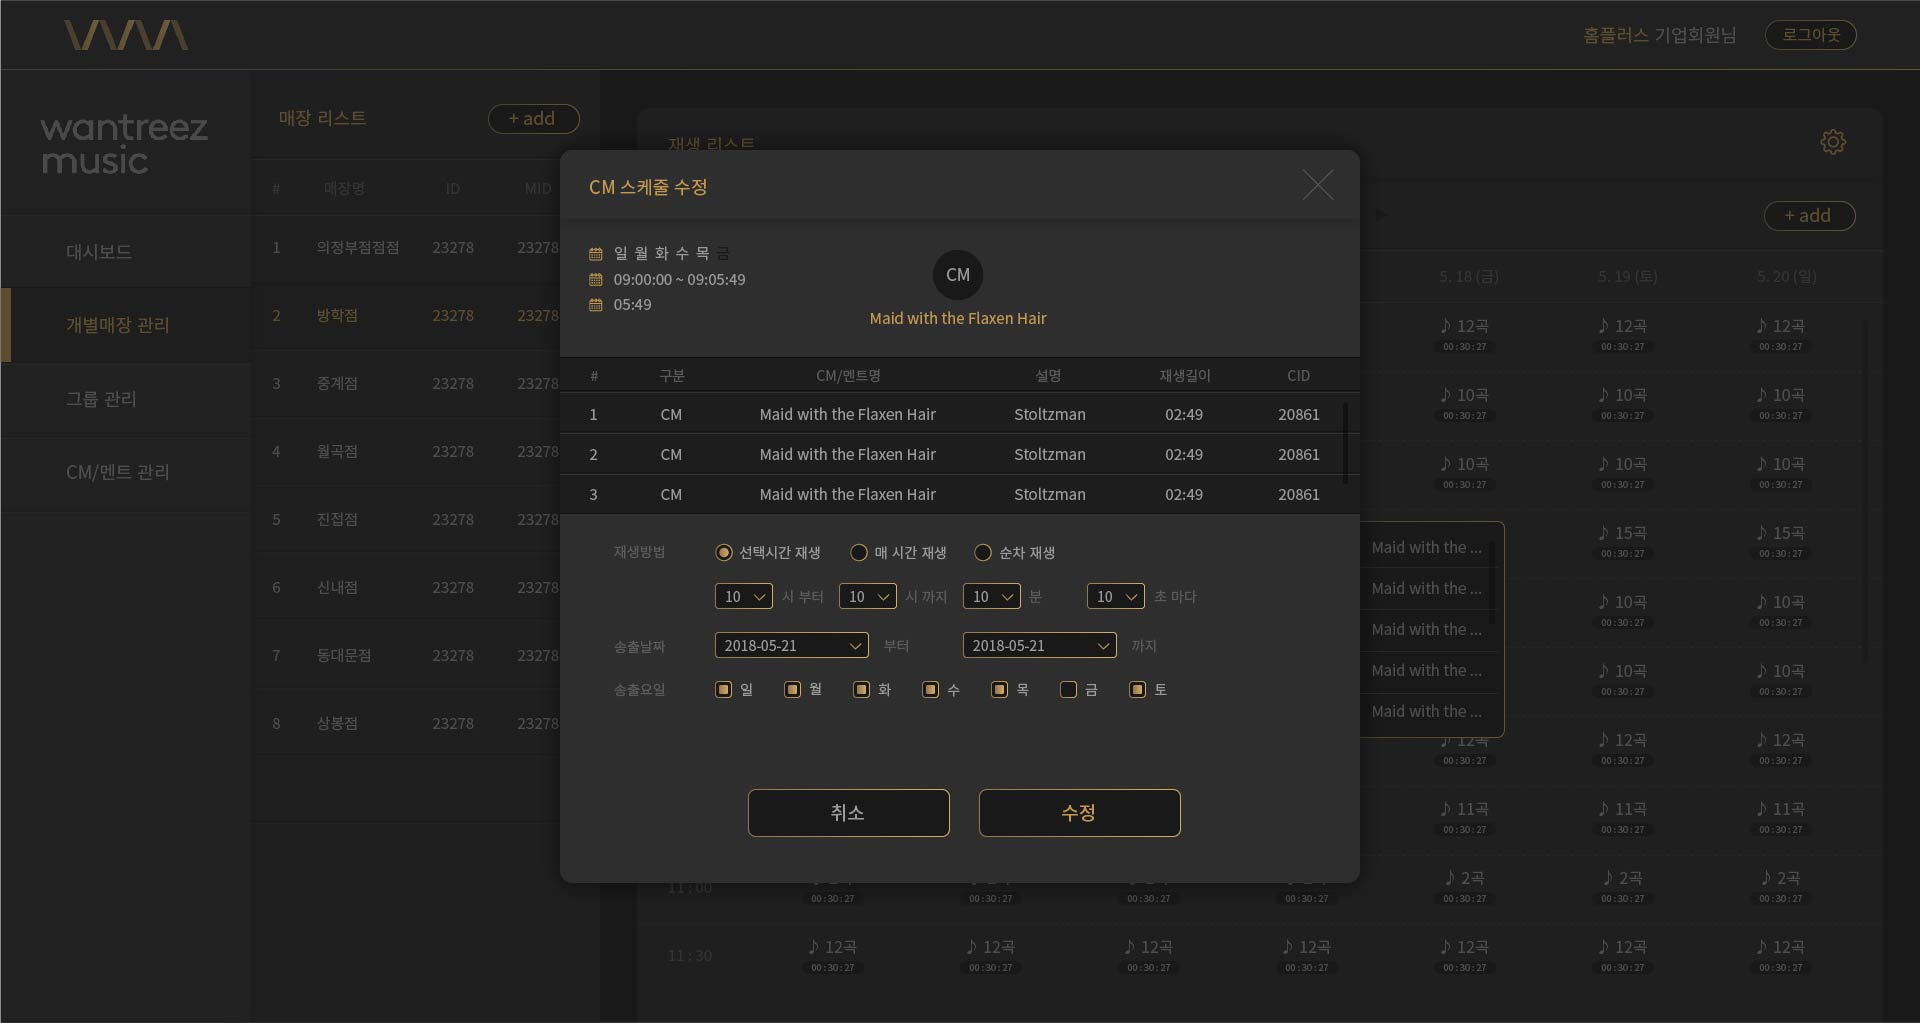Click calendar icon beside weekday summary

tap(596, 254)
